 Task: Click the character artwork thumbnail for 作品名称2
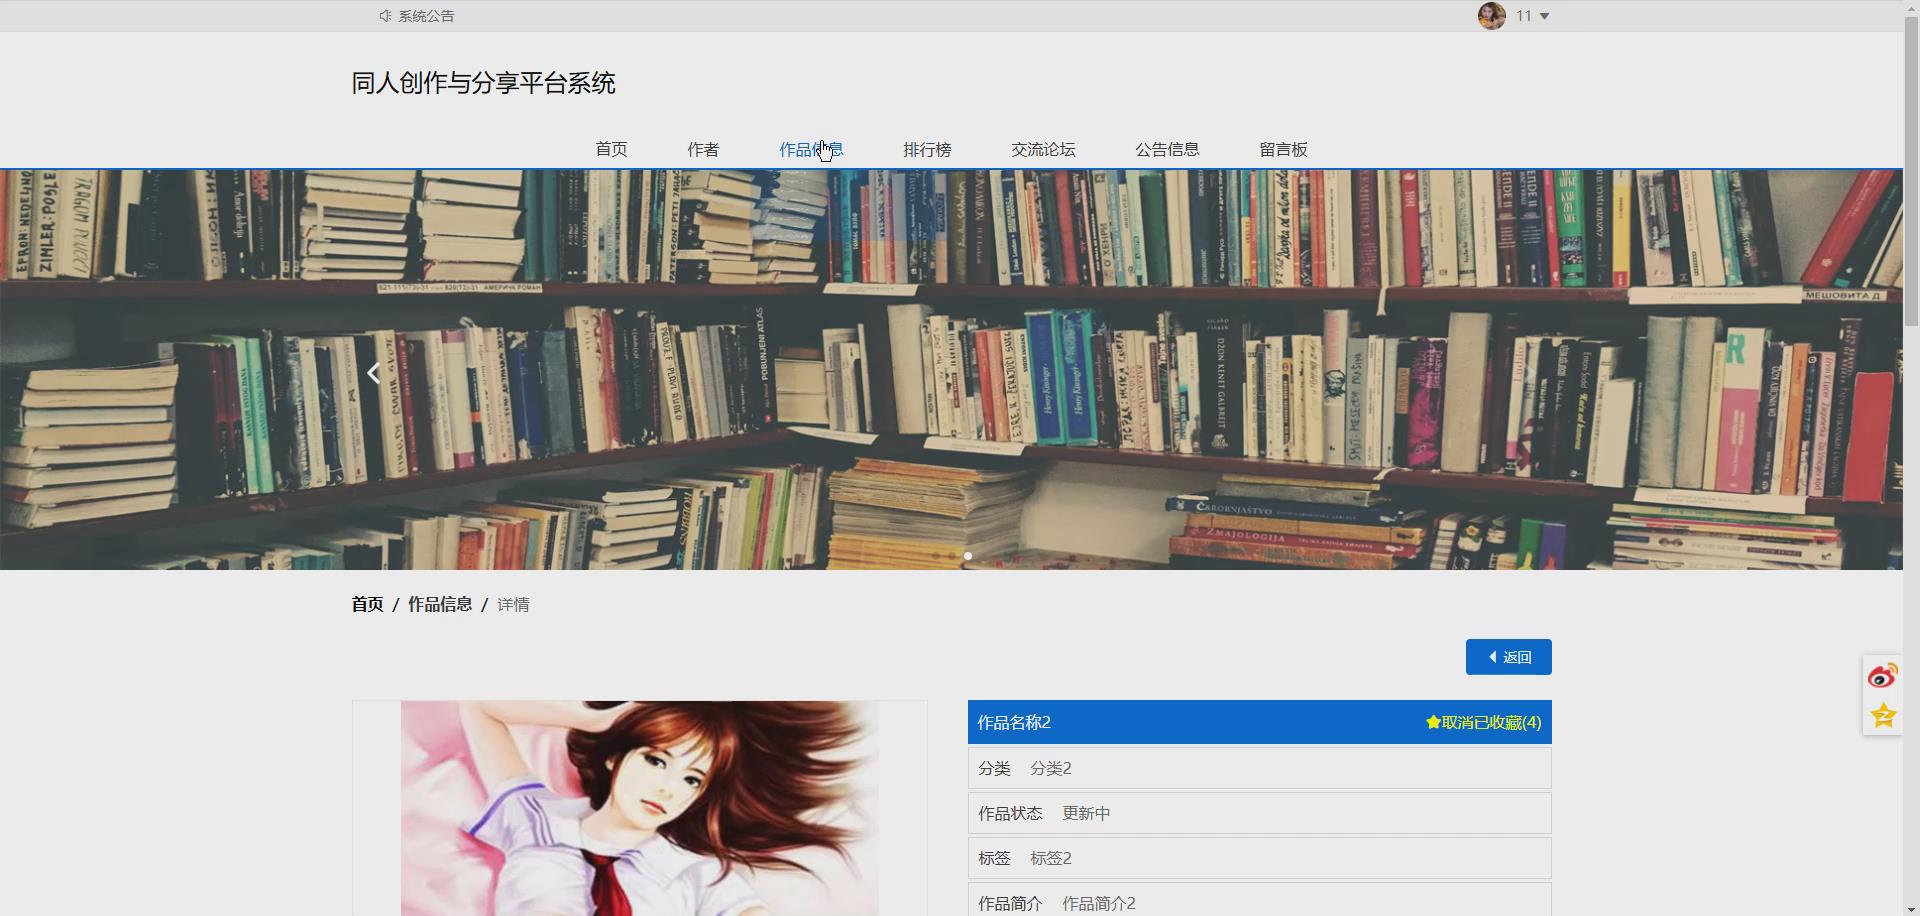click(640, 810)
